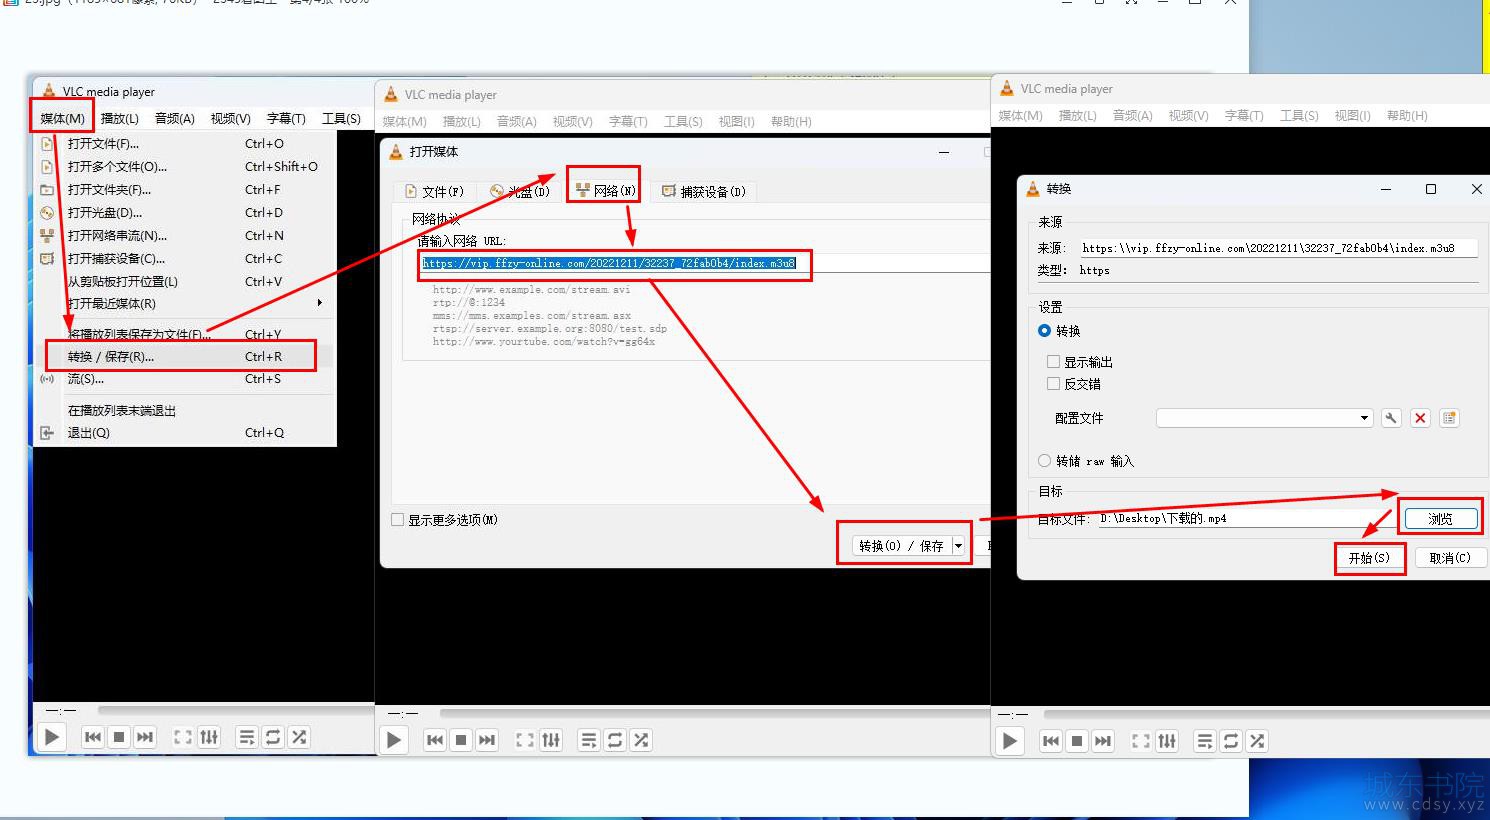Click Play button in middle VLC window
This screenshot has width=1490, height=820.
394,740
